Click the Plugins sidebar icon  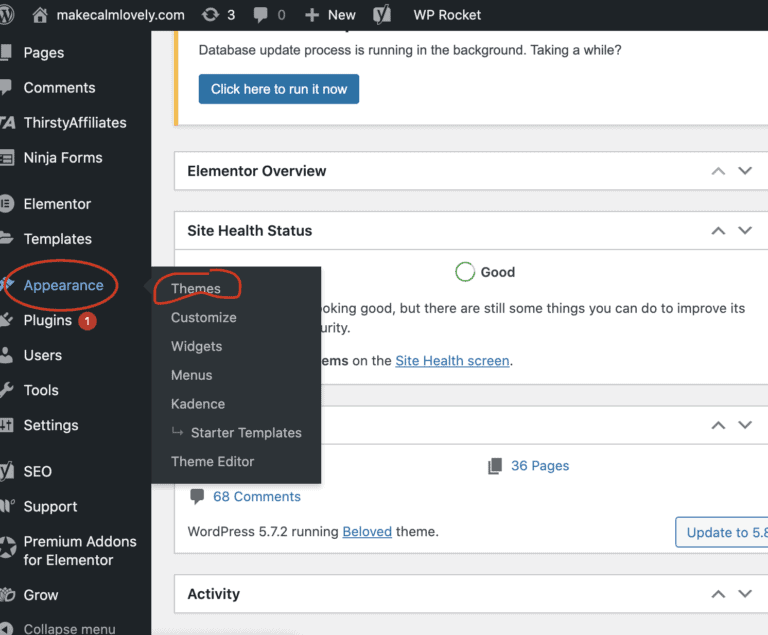[6, 320]
